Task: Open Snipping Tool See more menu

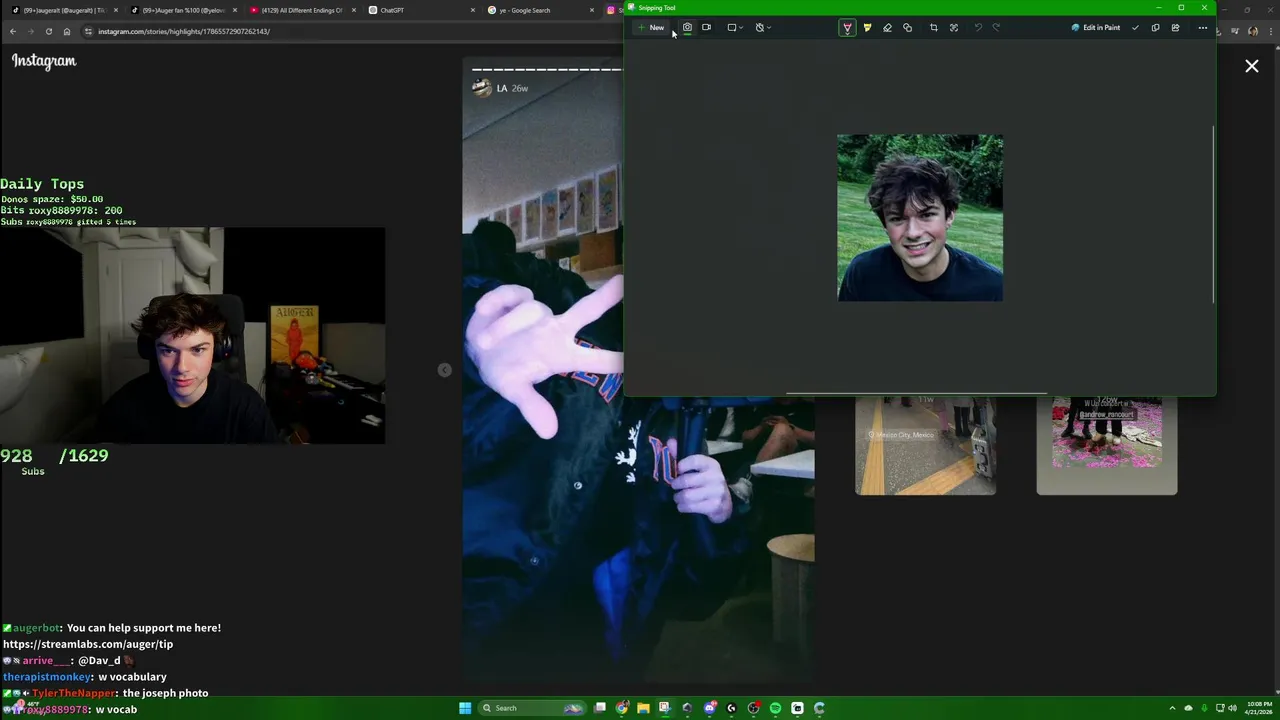Action: click(1203, 28)
